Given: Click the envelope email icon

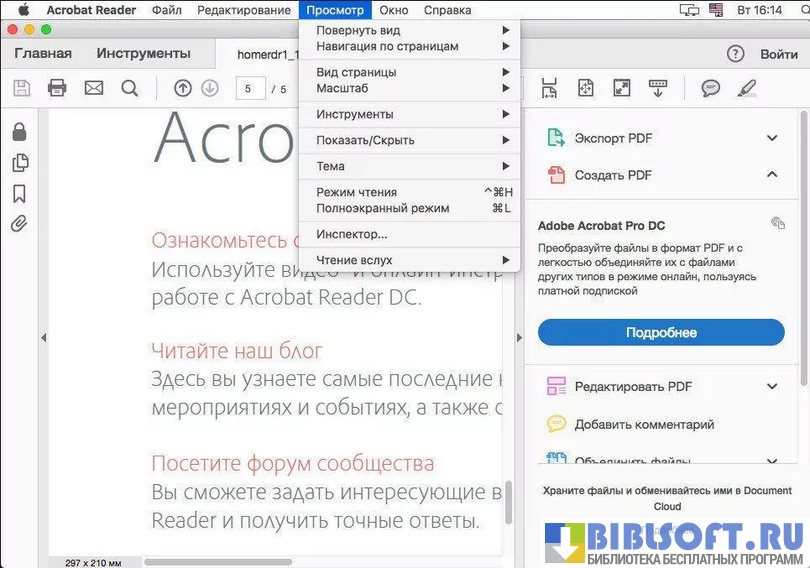Looking at the screenshot, I should point(93,88).
